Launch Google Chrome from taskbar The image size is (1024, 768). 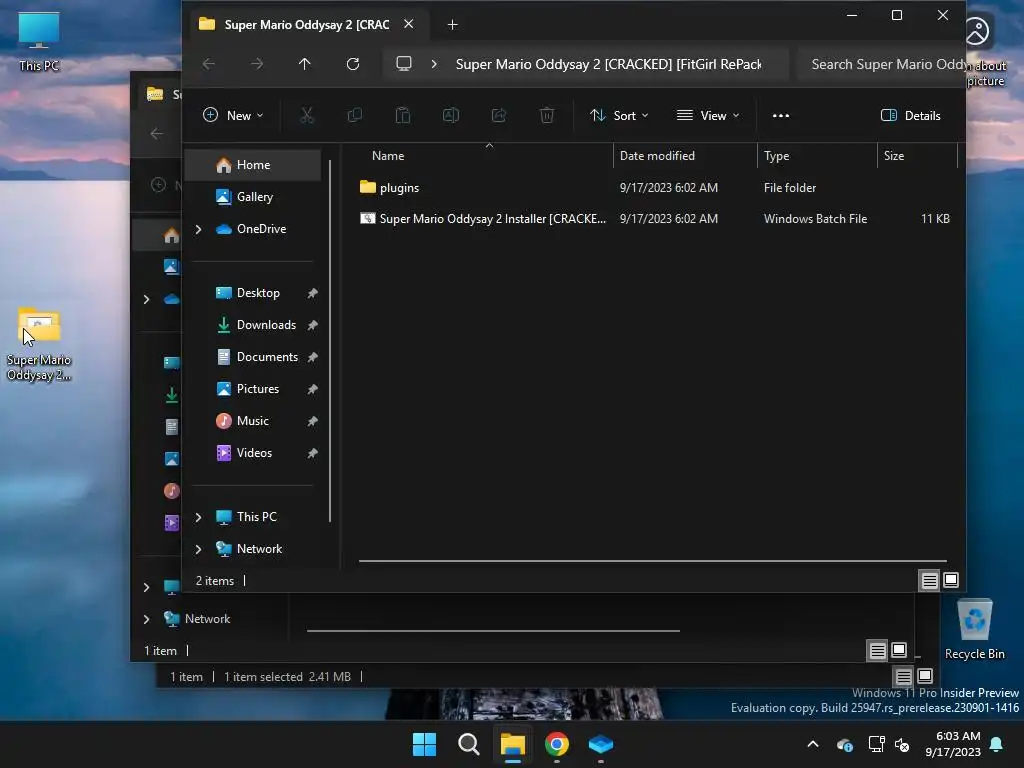tap(556, 744)
